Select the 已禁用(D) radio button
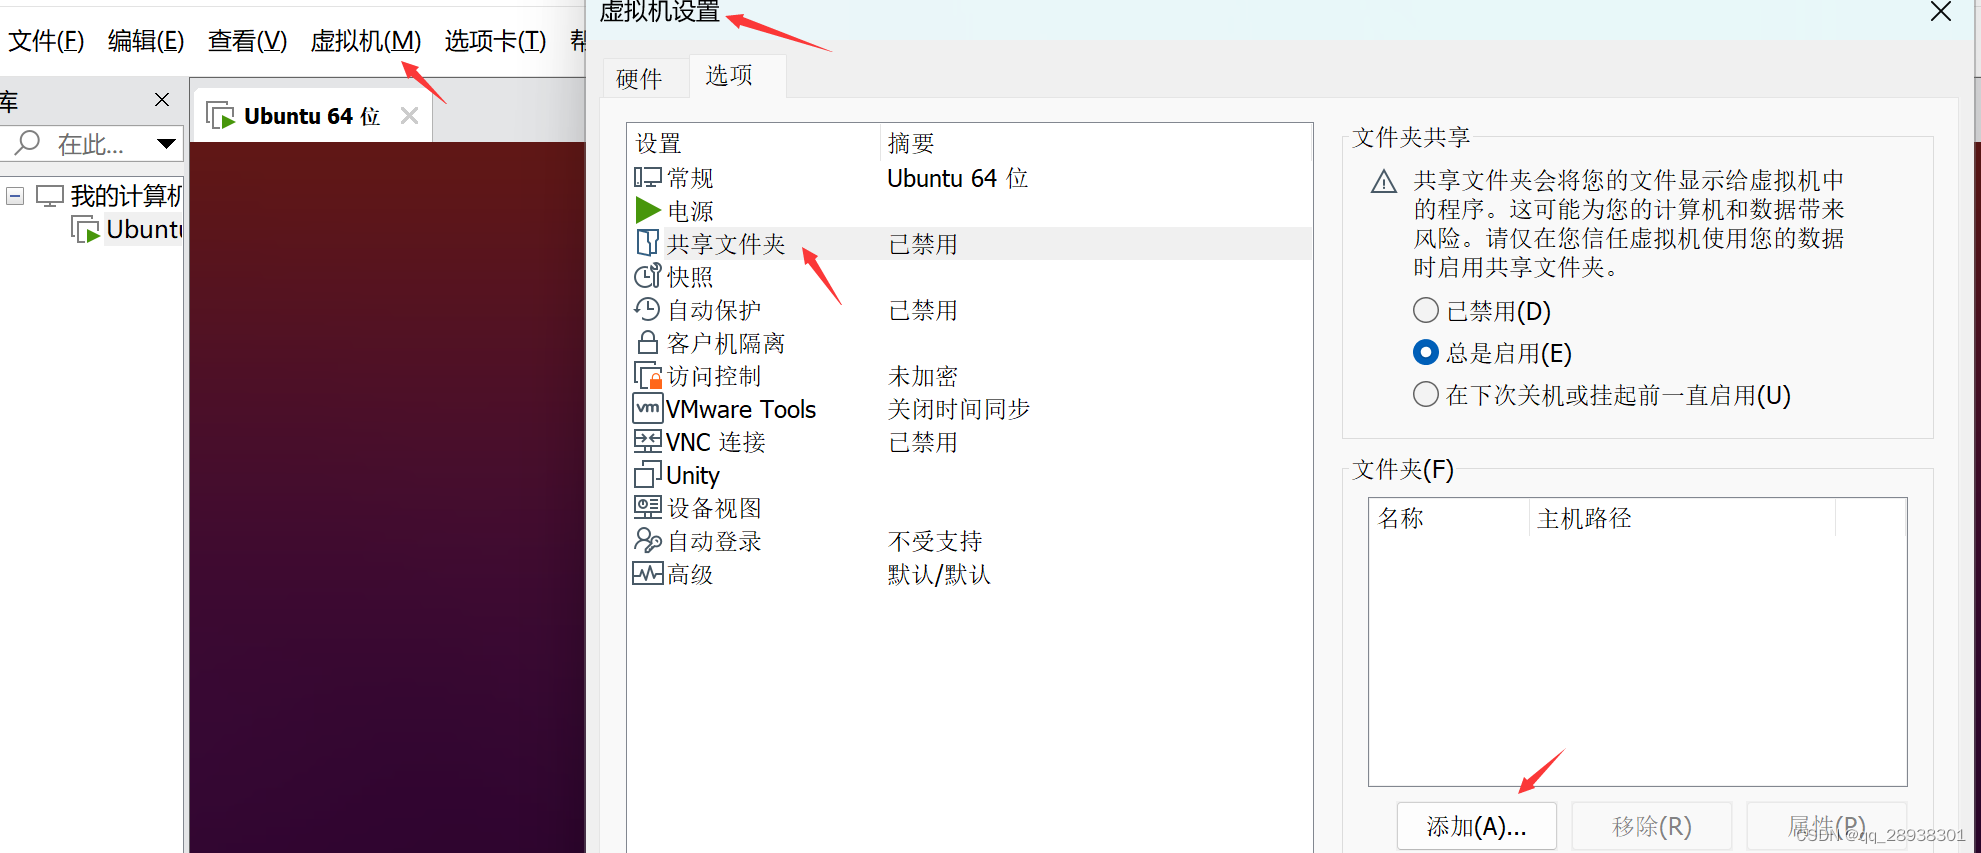The image size is (1981, 853). (1426, 310)
